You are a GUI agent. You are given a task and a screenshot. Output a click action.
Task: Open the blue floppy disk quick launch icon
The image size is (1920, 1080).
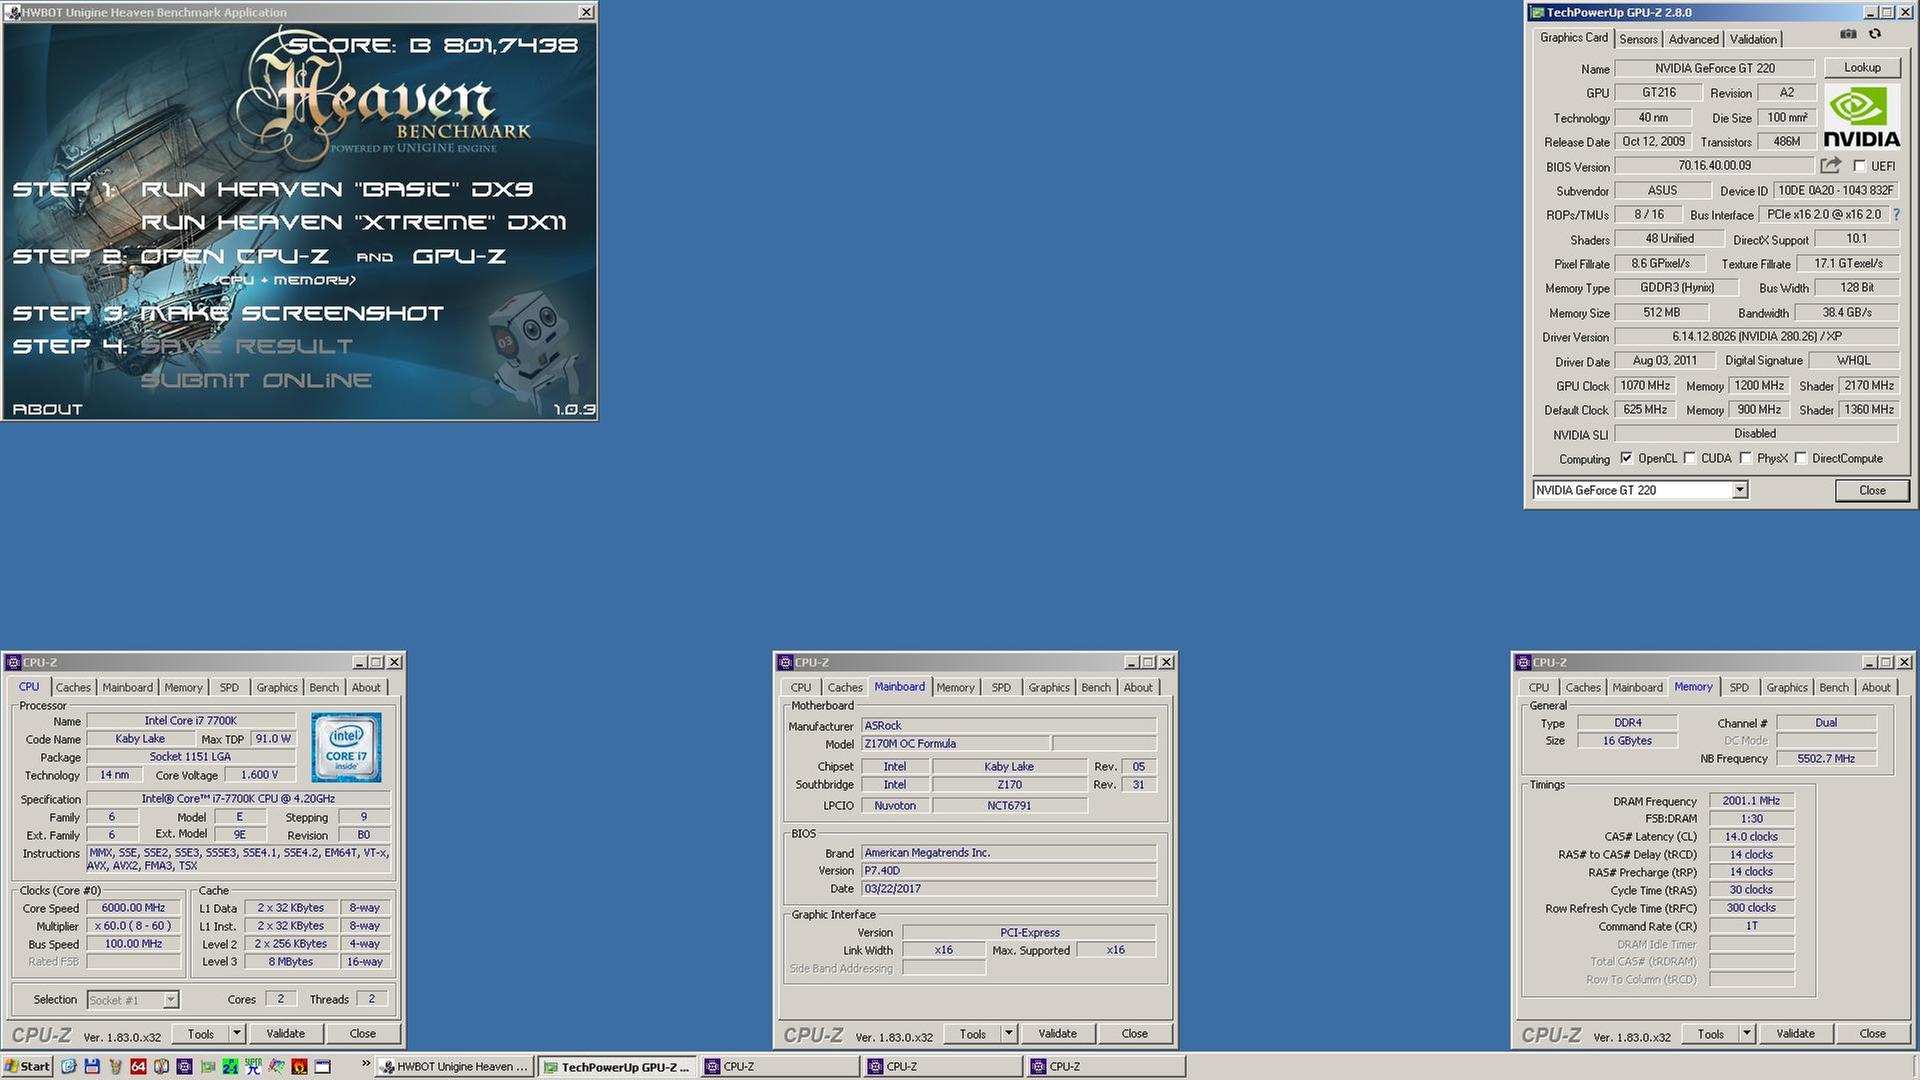92,1066
